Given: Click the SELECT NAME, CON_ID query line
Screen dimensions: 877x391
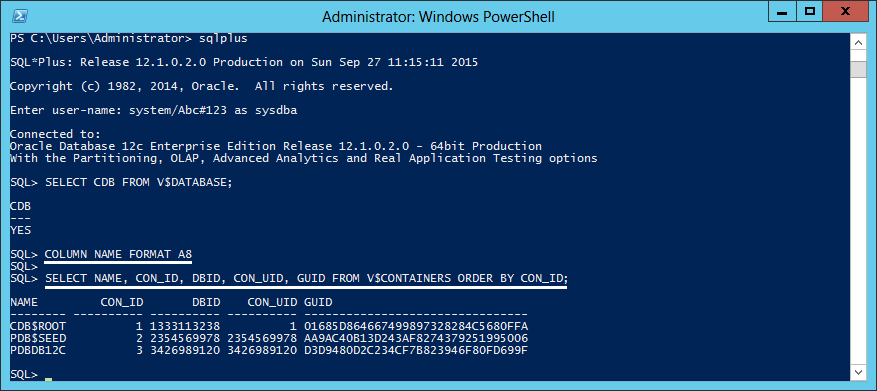Looking at the screenshot, I should tap(307, 278).
